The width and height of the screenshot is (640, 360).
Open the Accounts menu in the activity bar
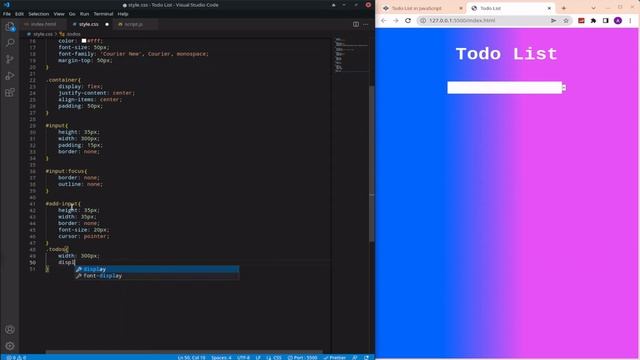click(x=10, y=329)
